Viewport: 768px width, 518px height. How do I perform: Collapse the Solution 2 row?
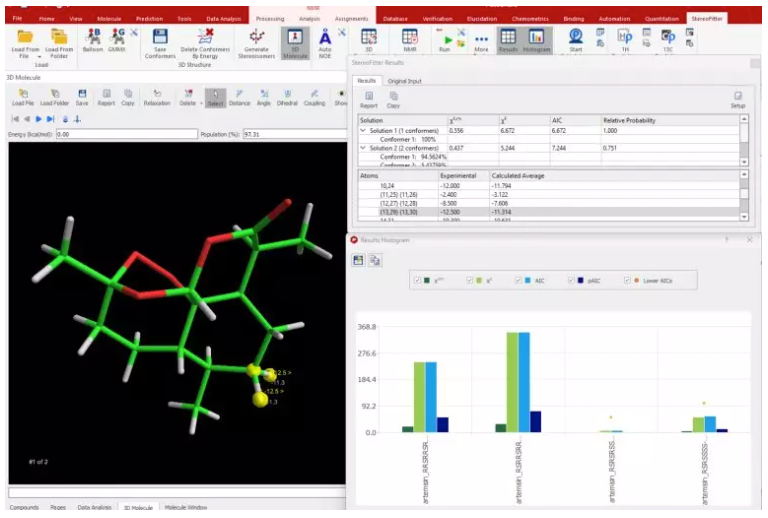[364, 147]
